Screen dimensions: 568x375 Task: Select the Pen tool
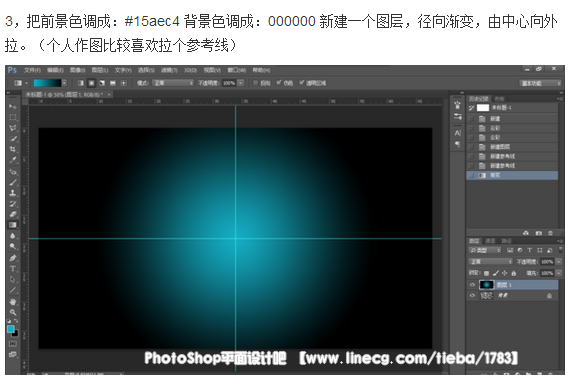point(13,258)
